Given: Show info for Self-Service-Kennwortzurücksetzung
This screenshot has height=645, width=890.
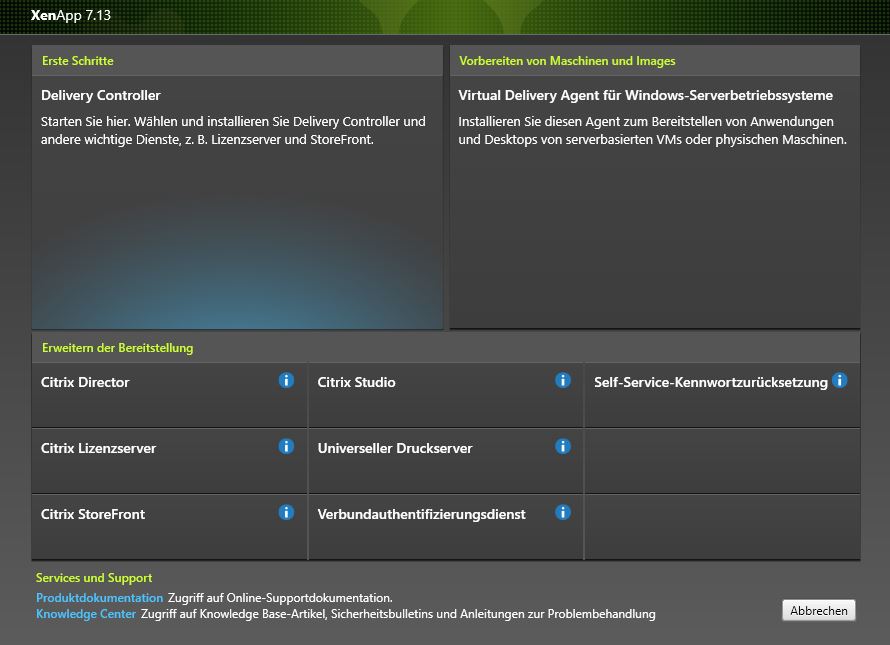Looking at the screenshot, I should tap(839, 380).
